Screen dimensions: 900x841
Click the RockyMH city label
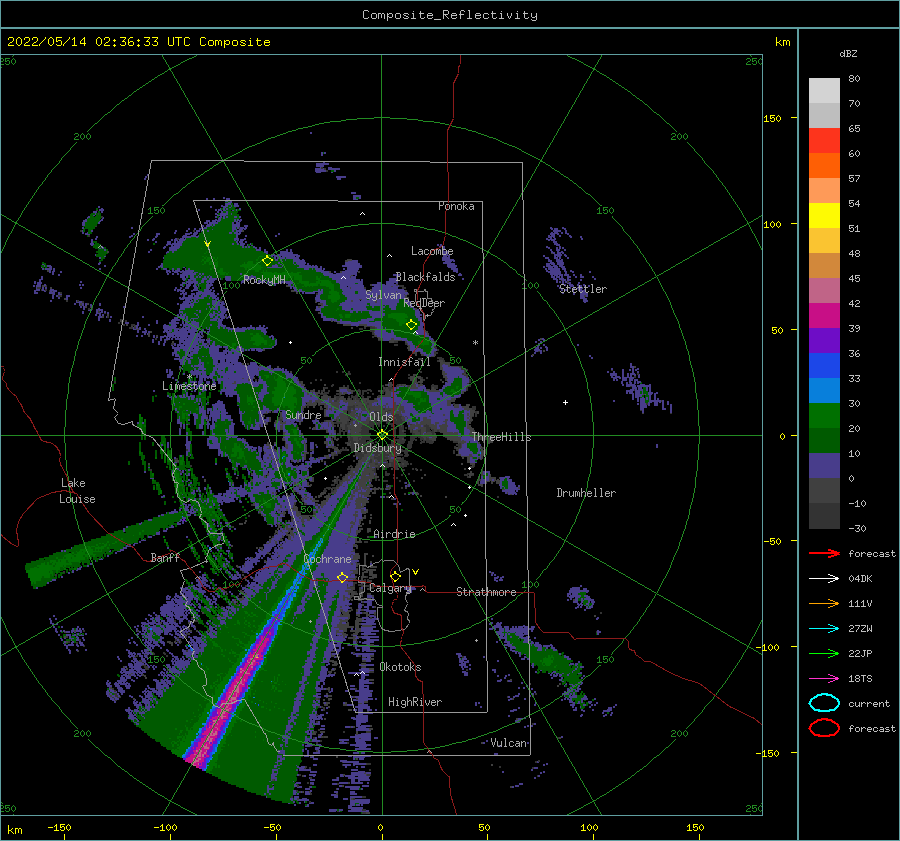265,280
